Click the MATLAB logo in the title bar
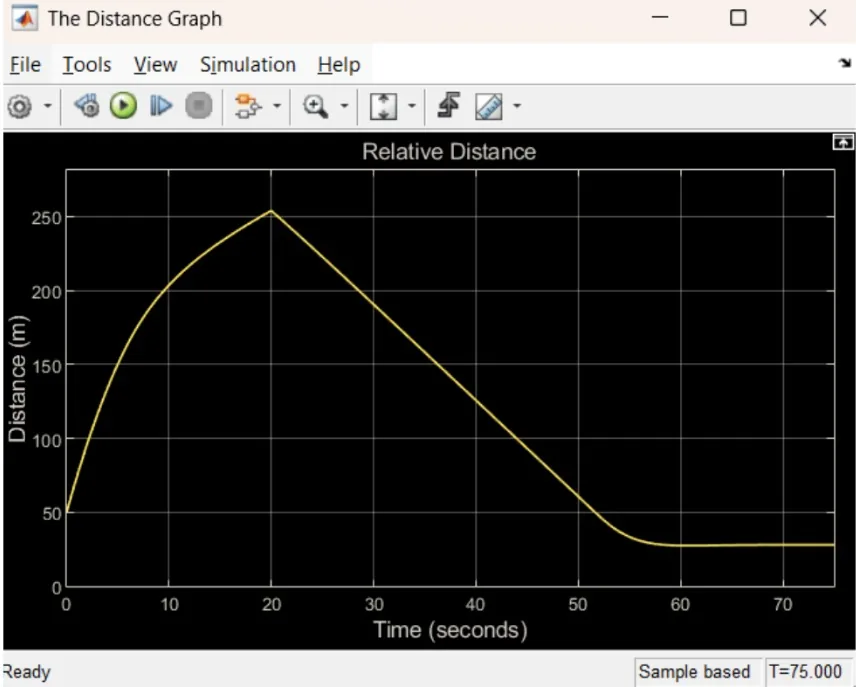This screenshot has width=856, height=687. pos(25,19)
